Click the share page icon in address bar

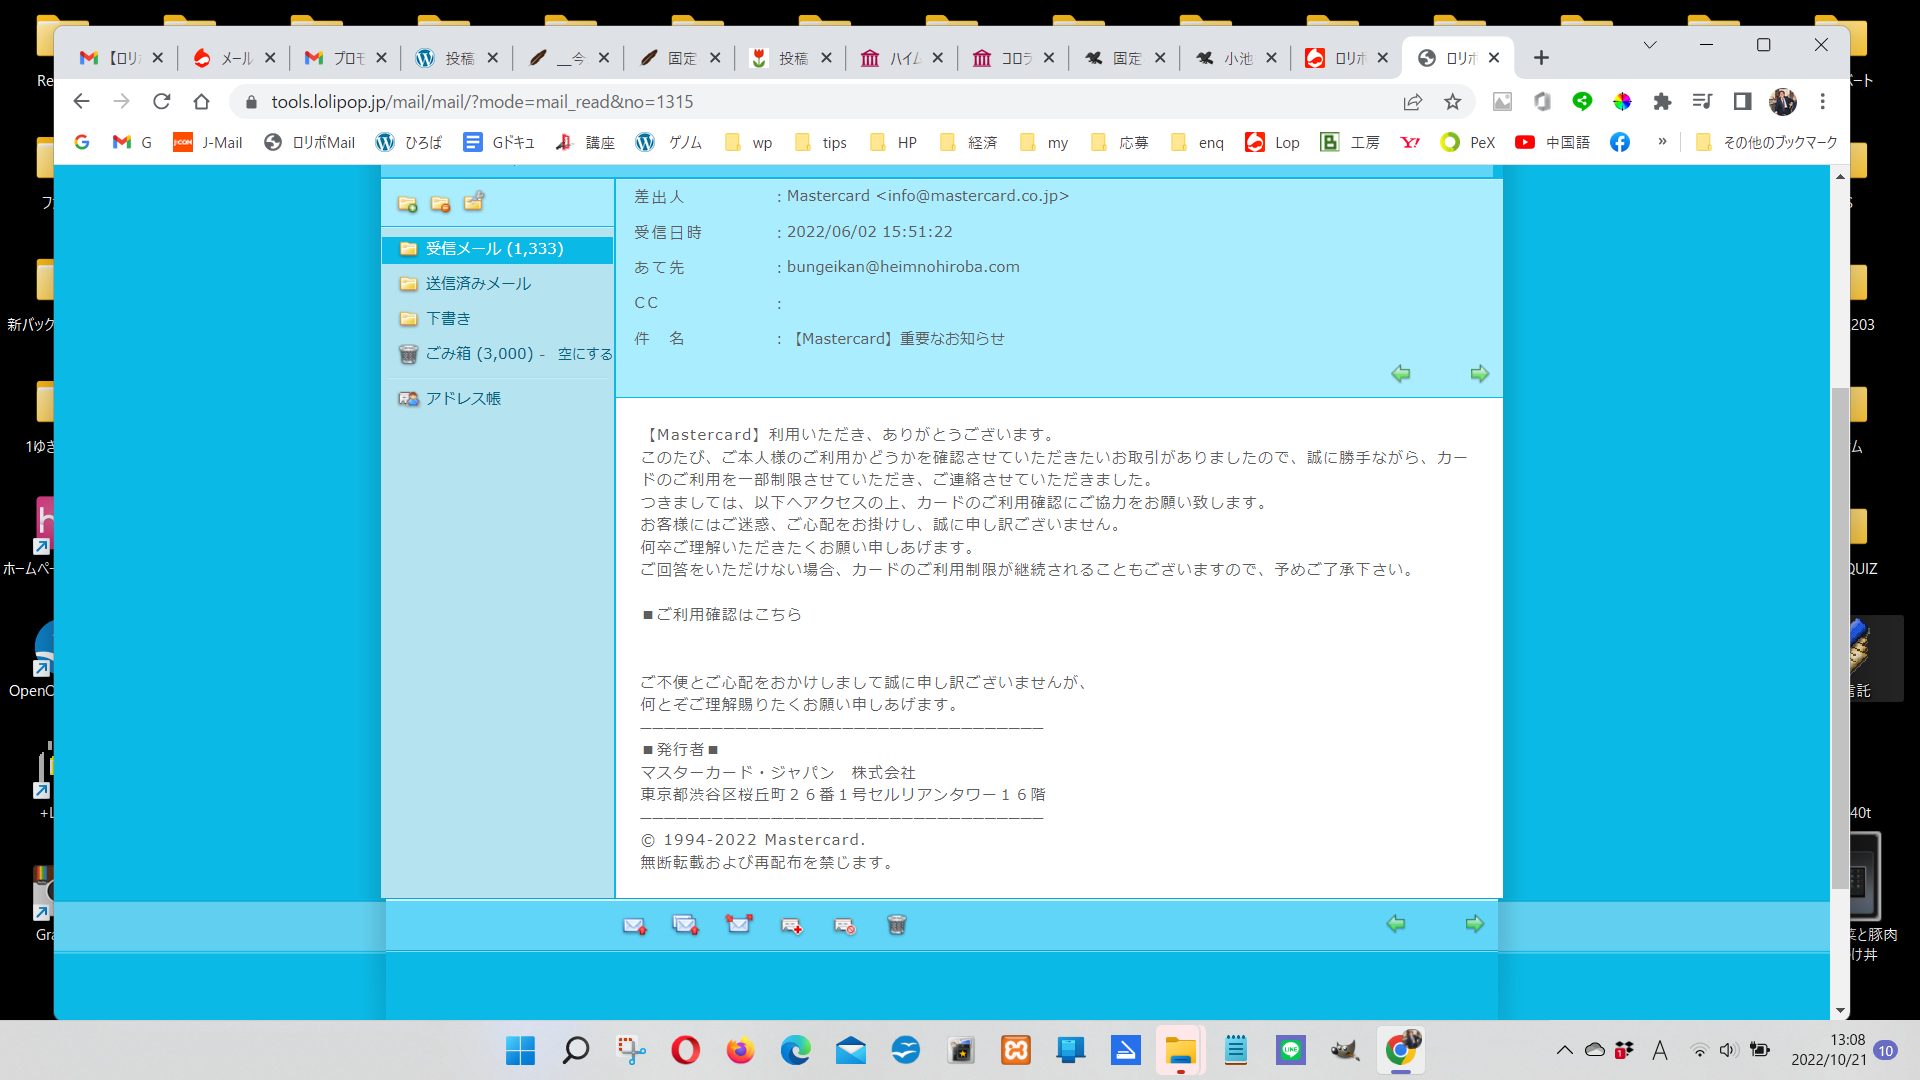click(1412, 102)
